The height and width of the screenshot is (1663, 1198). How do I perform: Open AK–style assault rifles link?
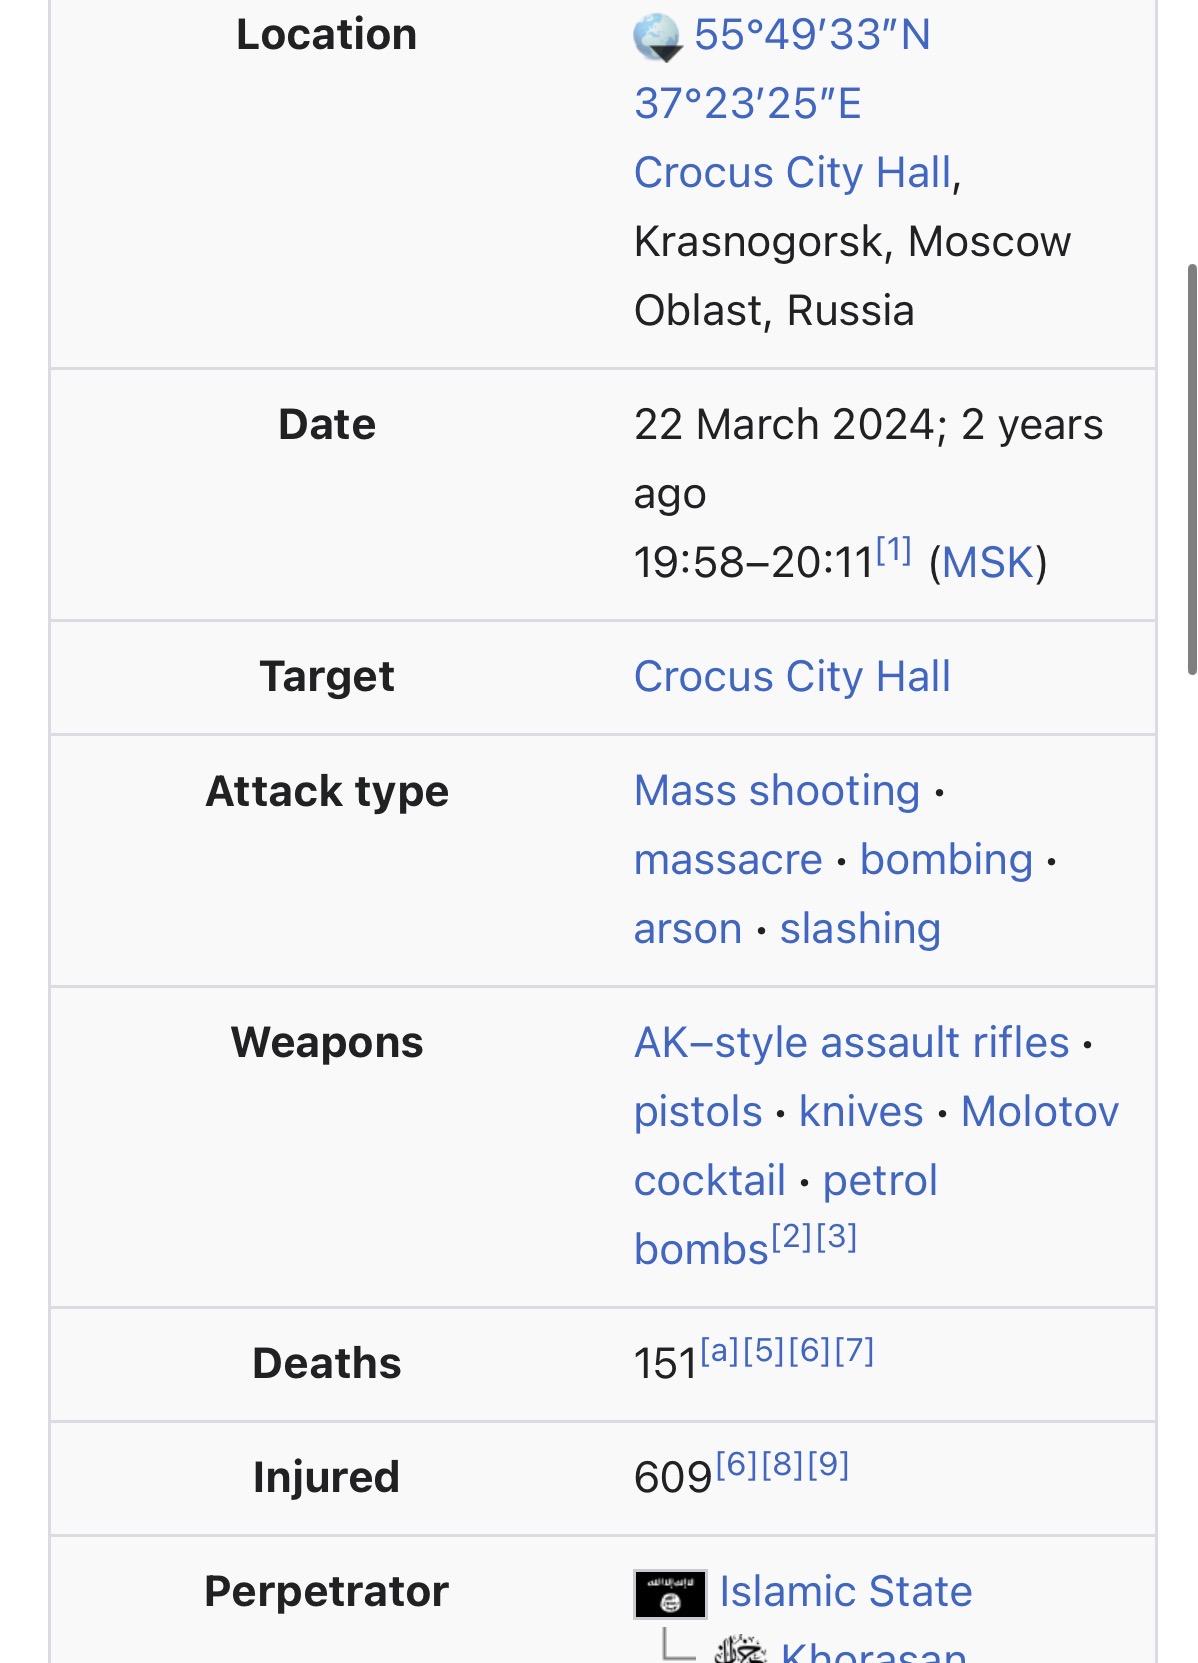(852, 1043)
